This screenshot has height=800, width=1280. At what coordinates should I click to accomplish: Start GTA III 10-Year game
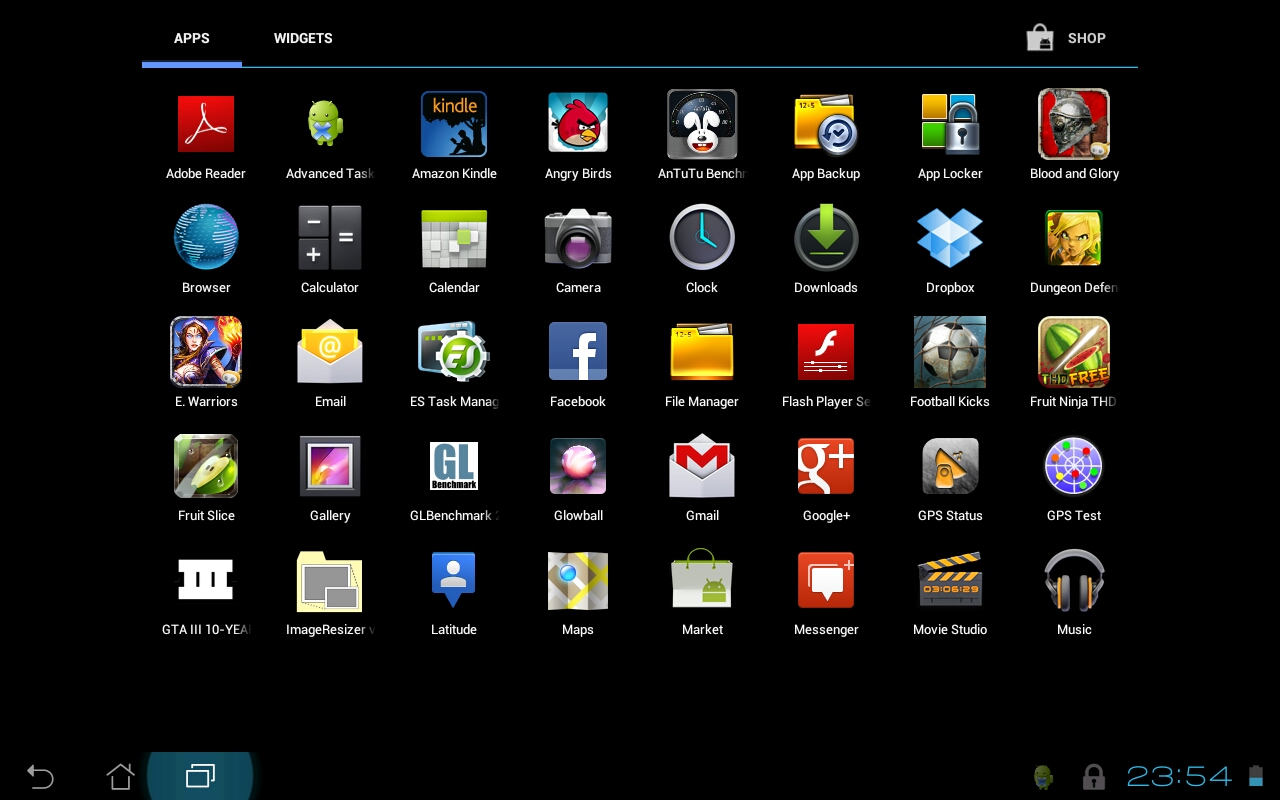click(x=206, y=580)
